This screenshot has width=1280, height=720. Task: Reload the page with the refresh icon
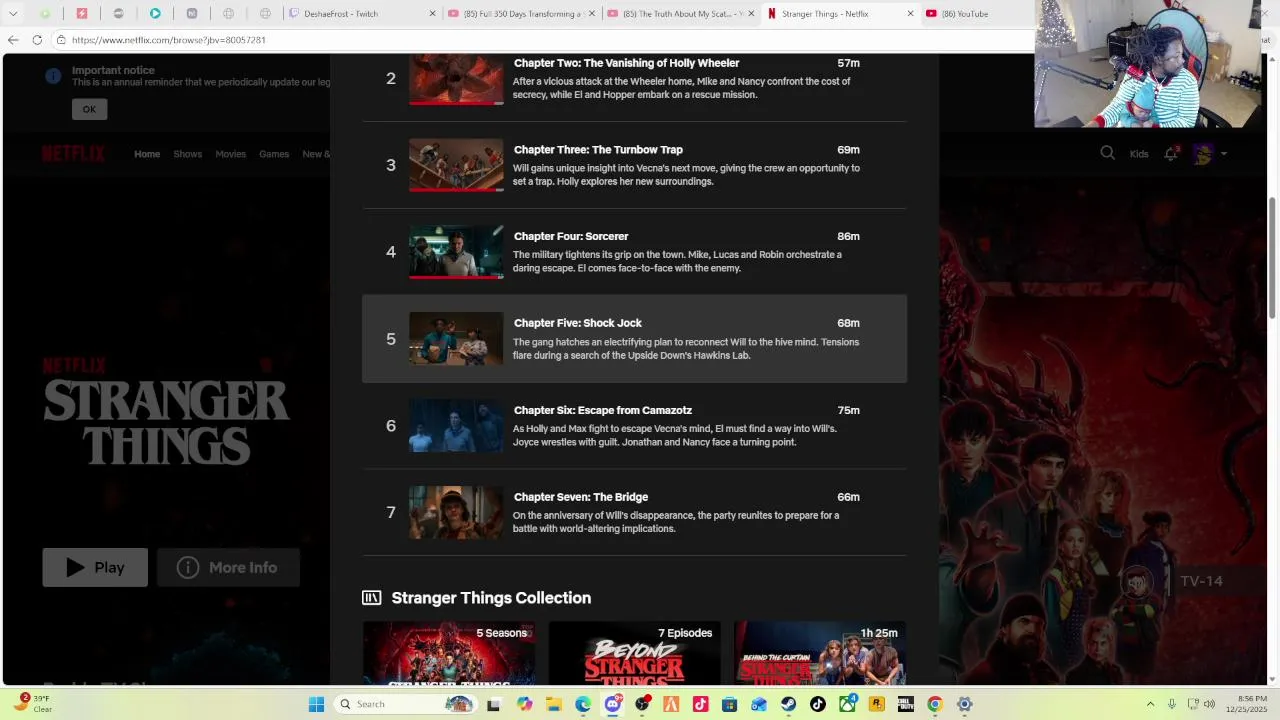37,40
